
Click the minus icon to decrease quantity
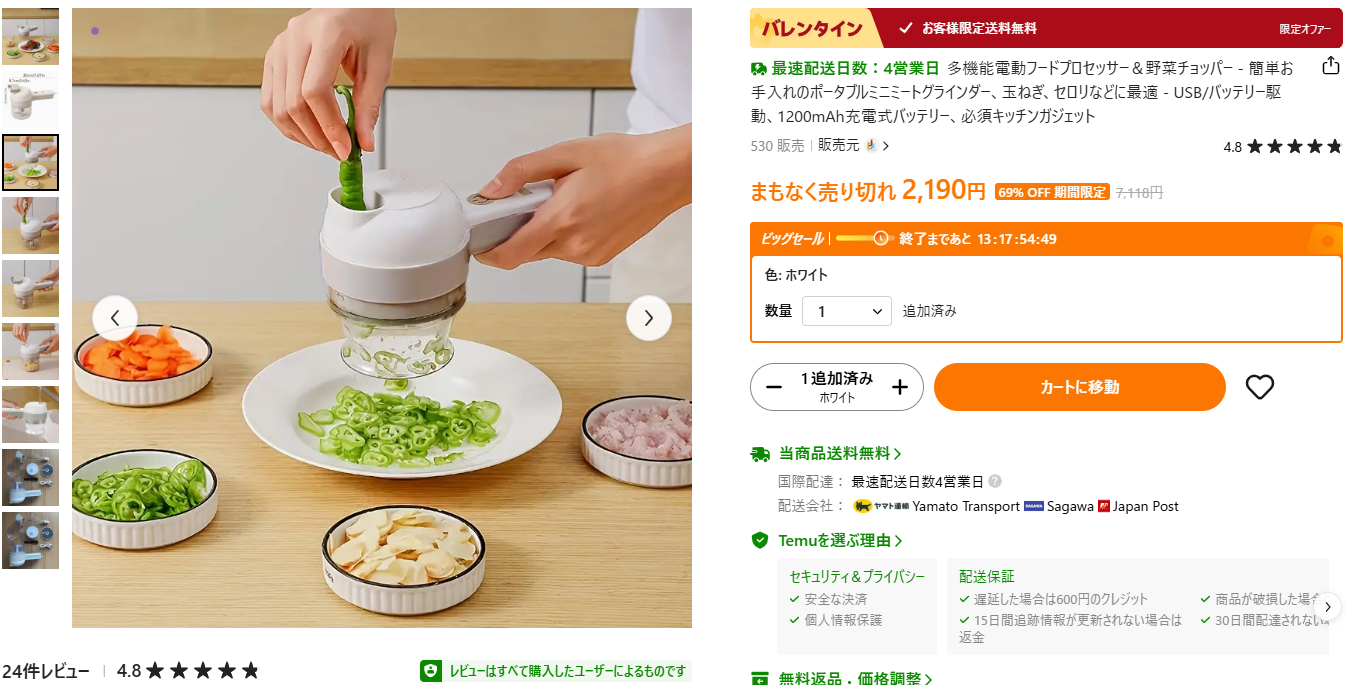774,387
